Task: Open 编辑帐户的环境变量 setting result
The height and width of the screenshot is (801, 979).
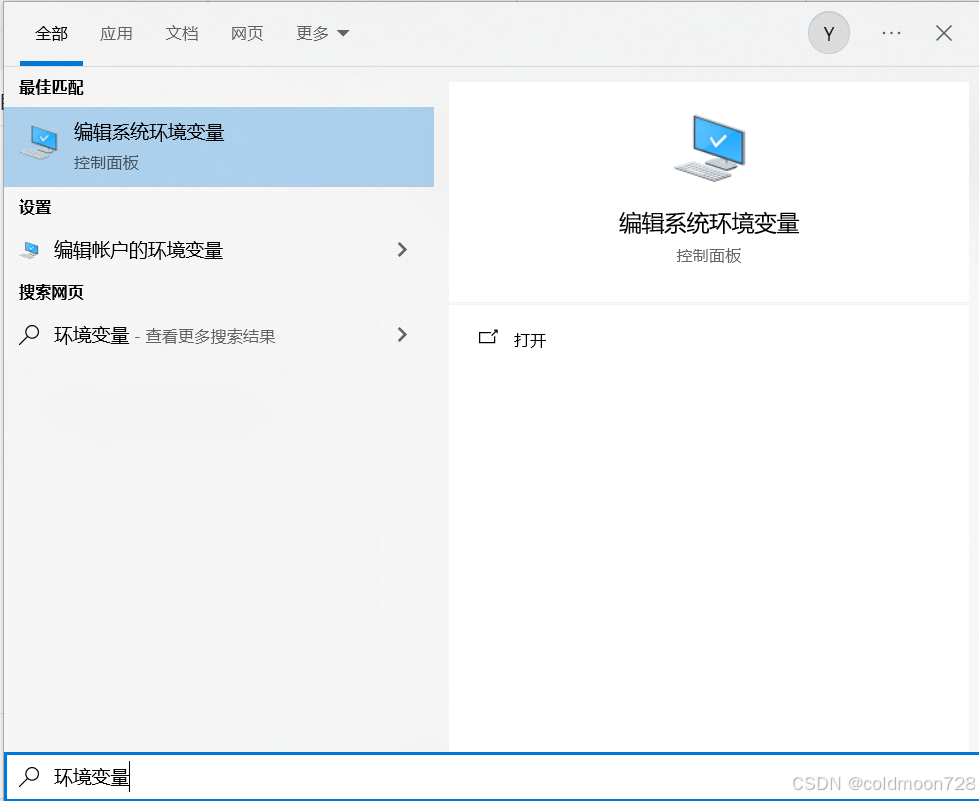Action: pyautogui.click(x=219, y=250)
